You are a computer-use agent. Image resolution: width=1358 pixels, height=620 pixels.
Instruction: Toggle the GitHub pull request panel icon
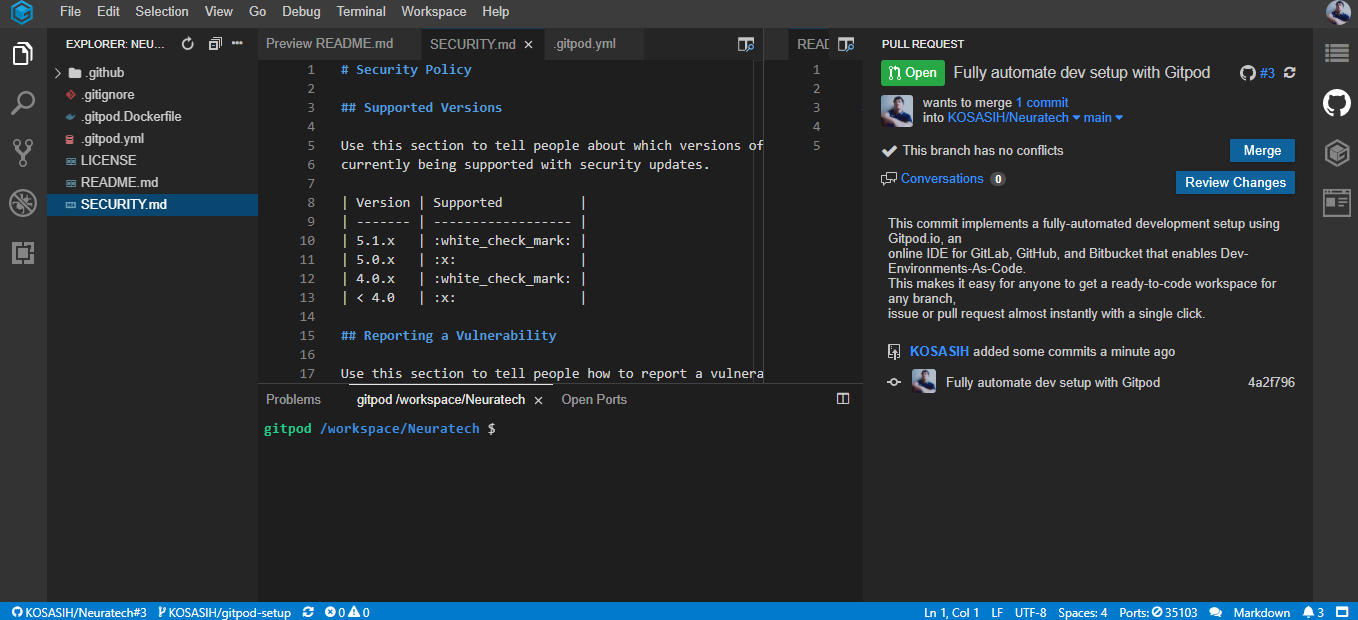[x=1337, y=103]
